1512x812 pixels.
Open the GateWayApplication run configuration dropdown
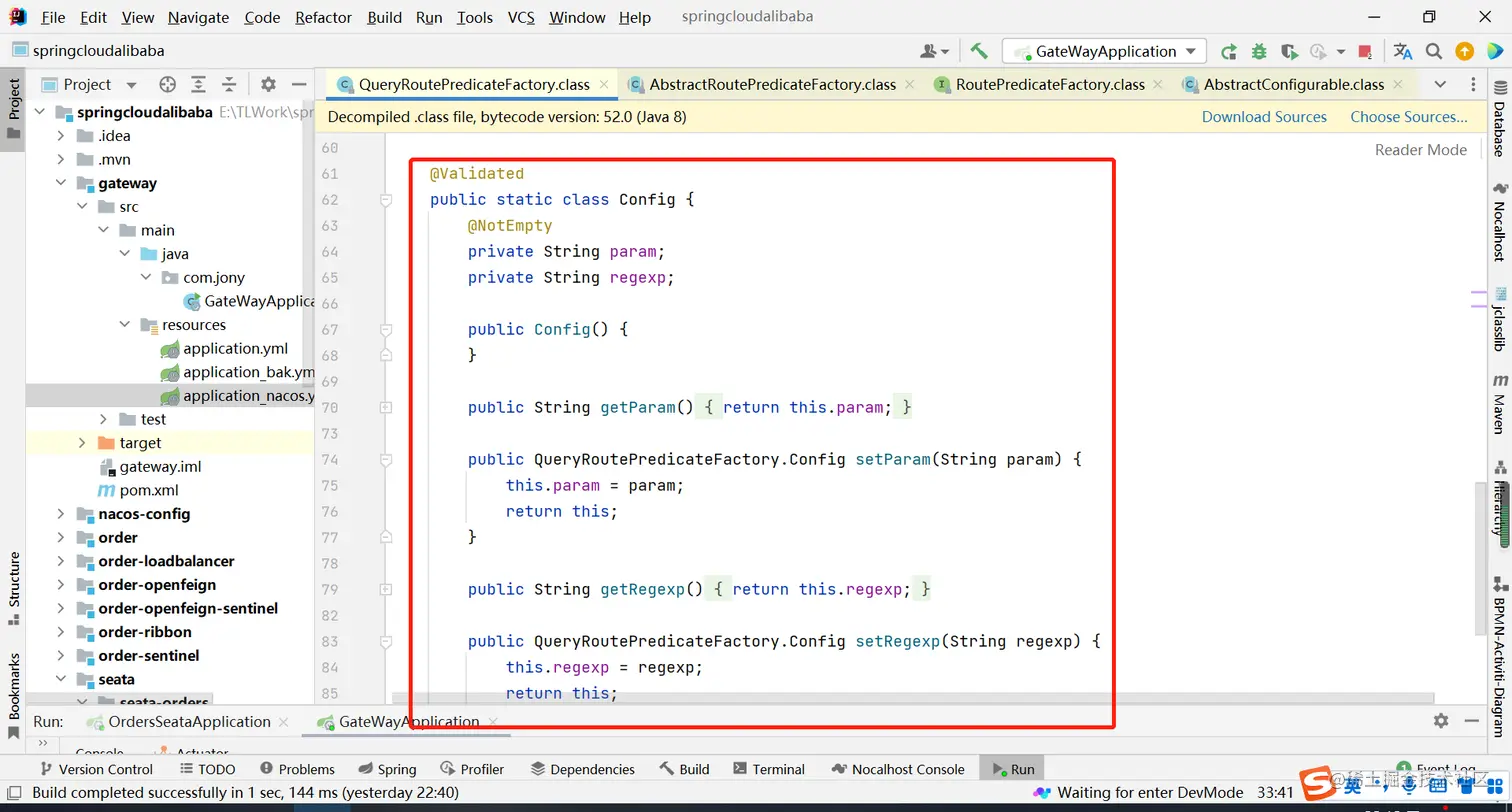[1105, 51]
